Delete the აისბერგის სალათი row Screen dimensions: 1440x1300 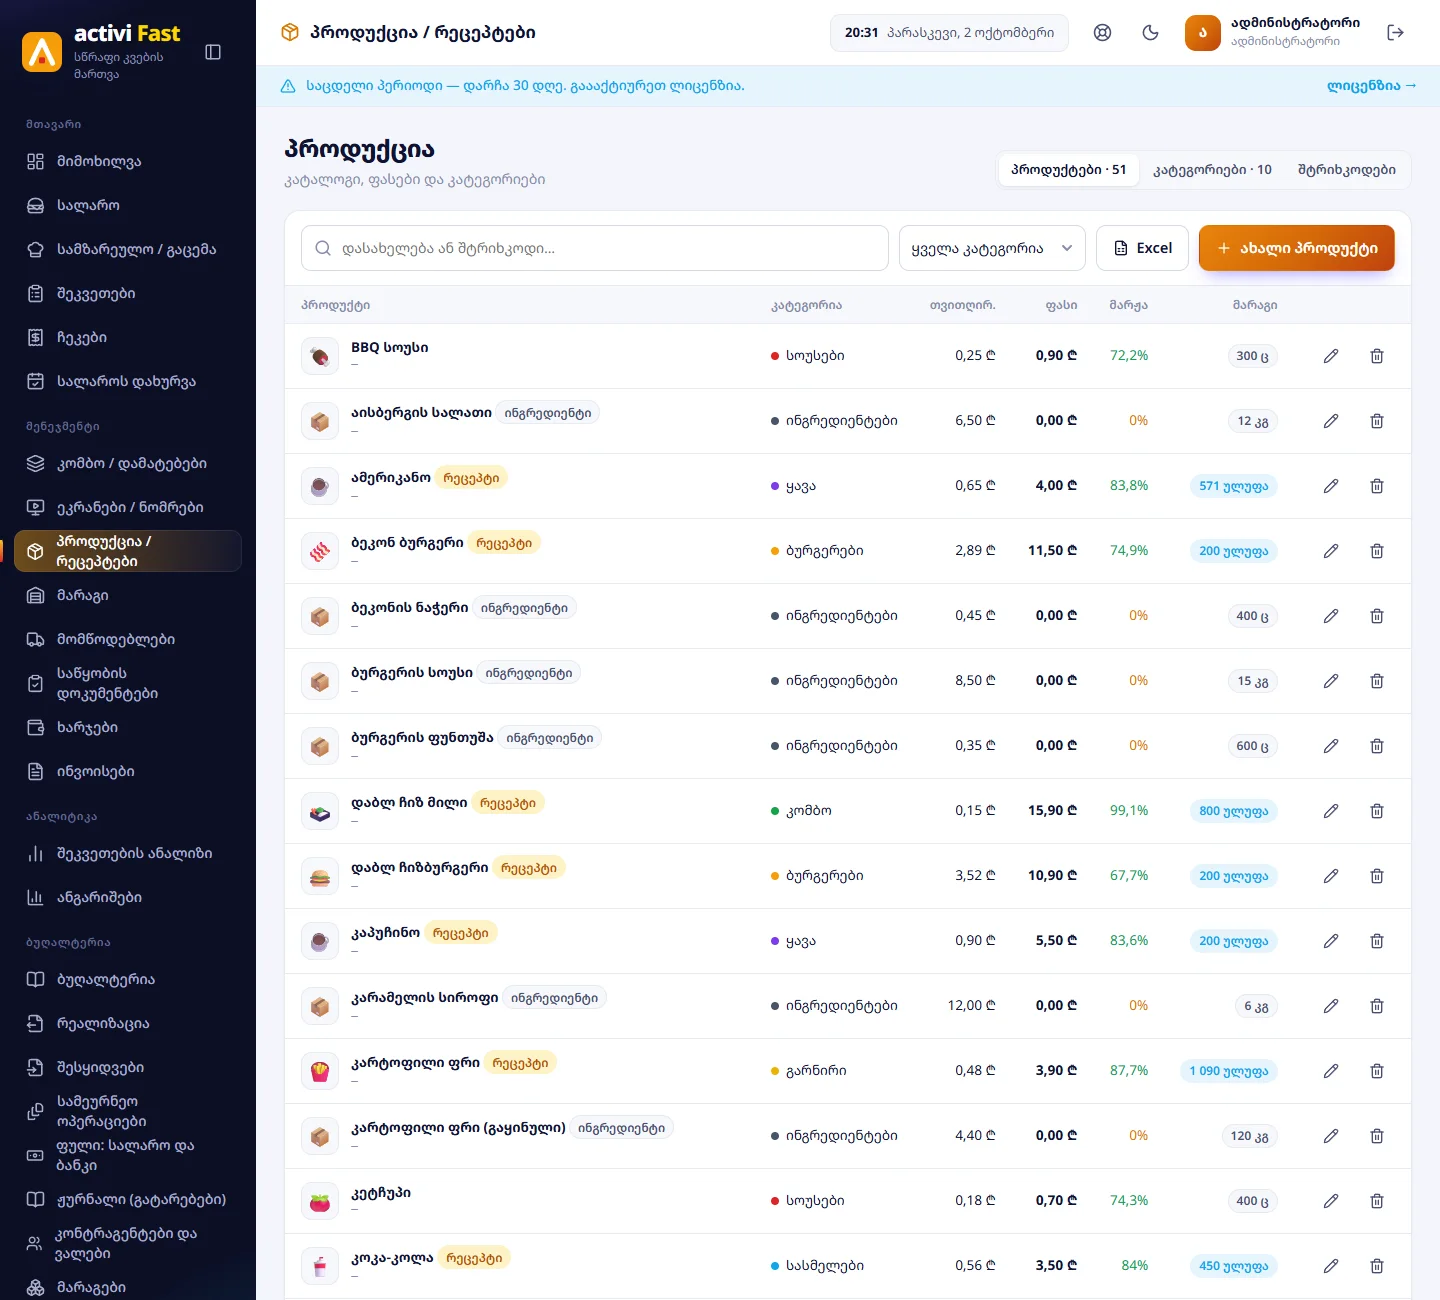(x=1377, y=421)
